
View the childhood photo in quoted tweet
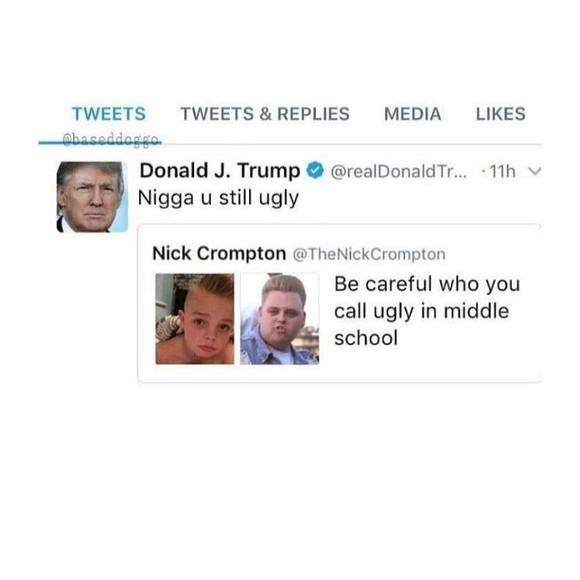point(195,319)
